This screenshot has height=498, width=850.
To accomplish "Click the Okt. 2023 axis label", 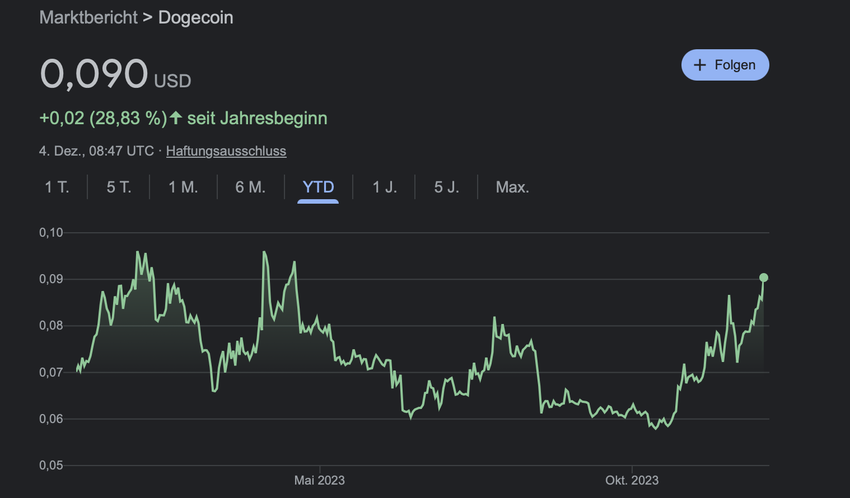I will pos(632,480).
